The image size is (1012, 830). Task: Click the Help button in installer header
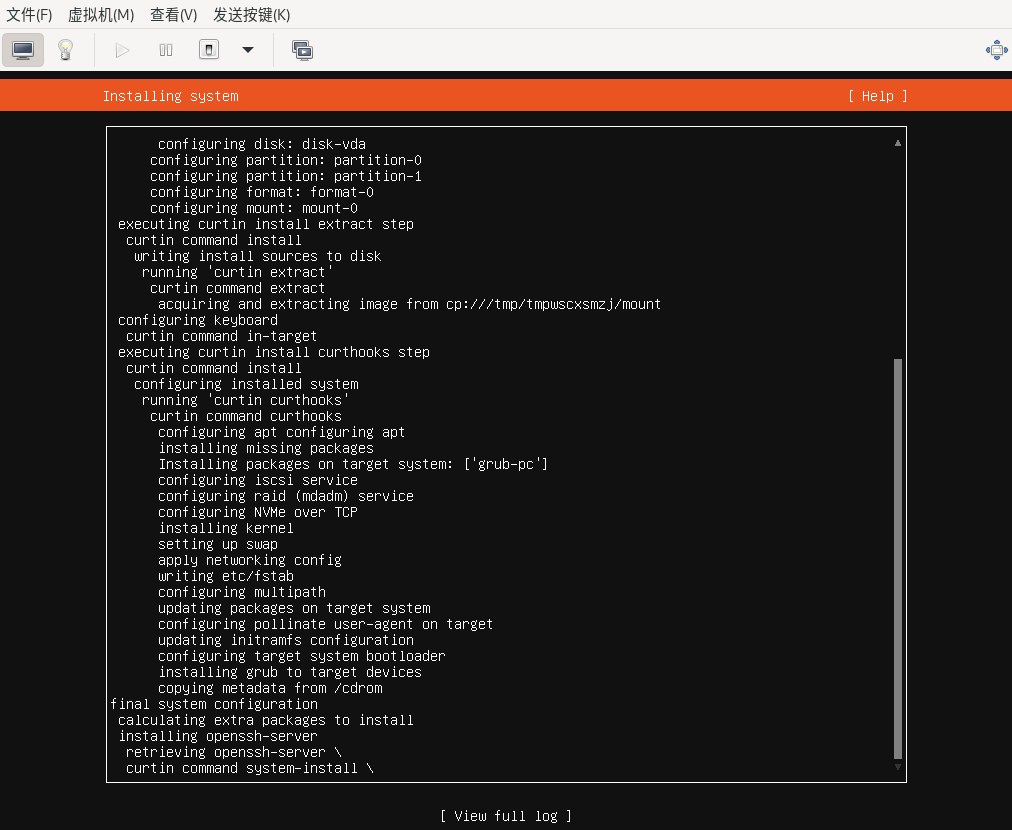tap(878, 96)
